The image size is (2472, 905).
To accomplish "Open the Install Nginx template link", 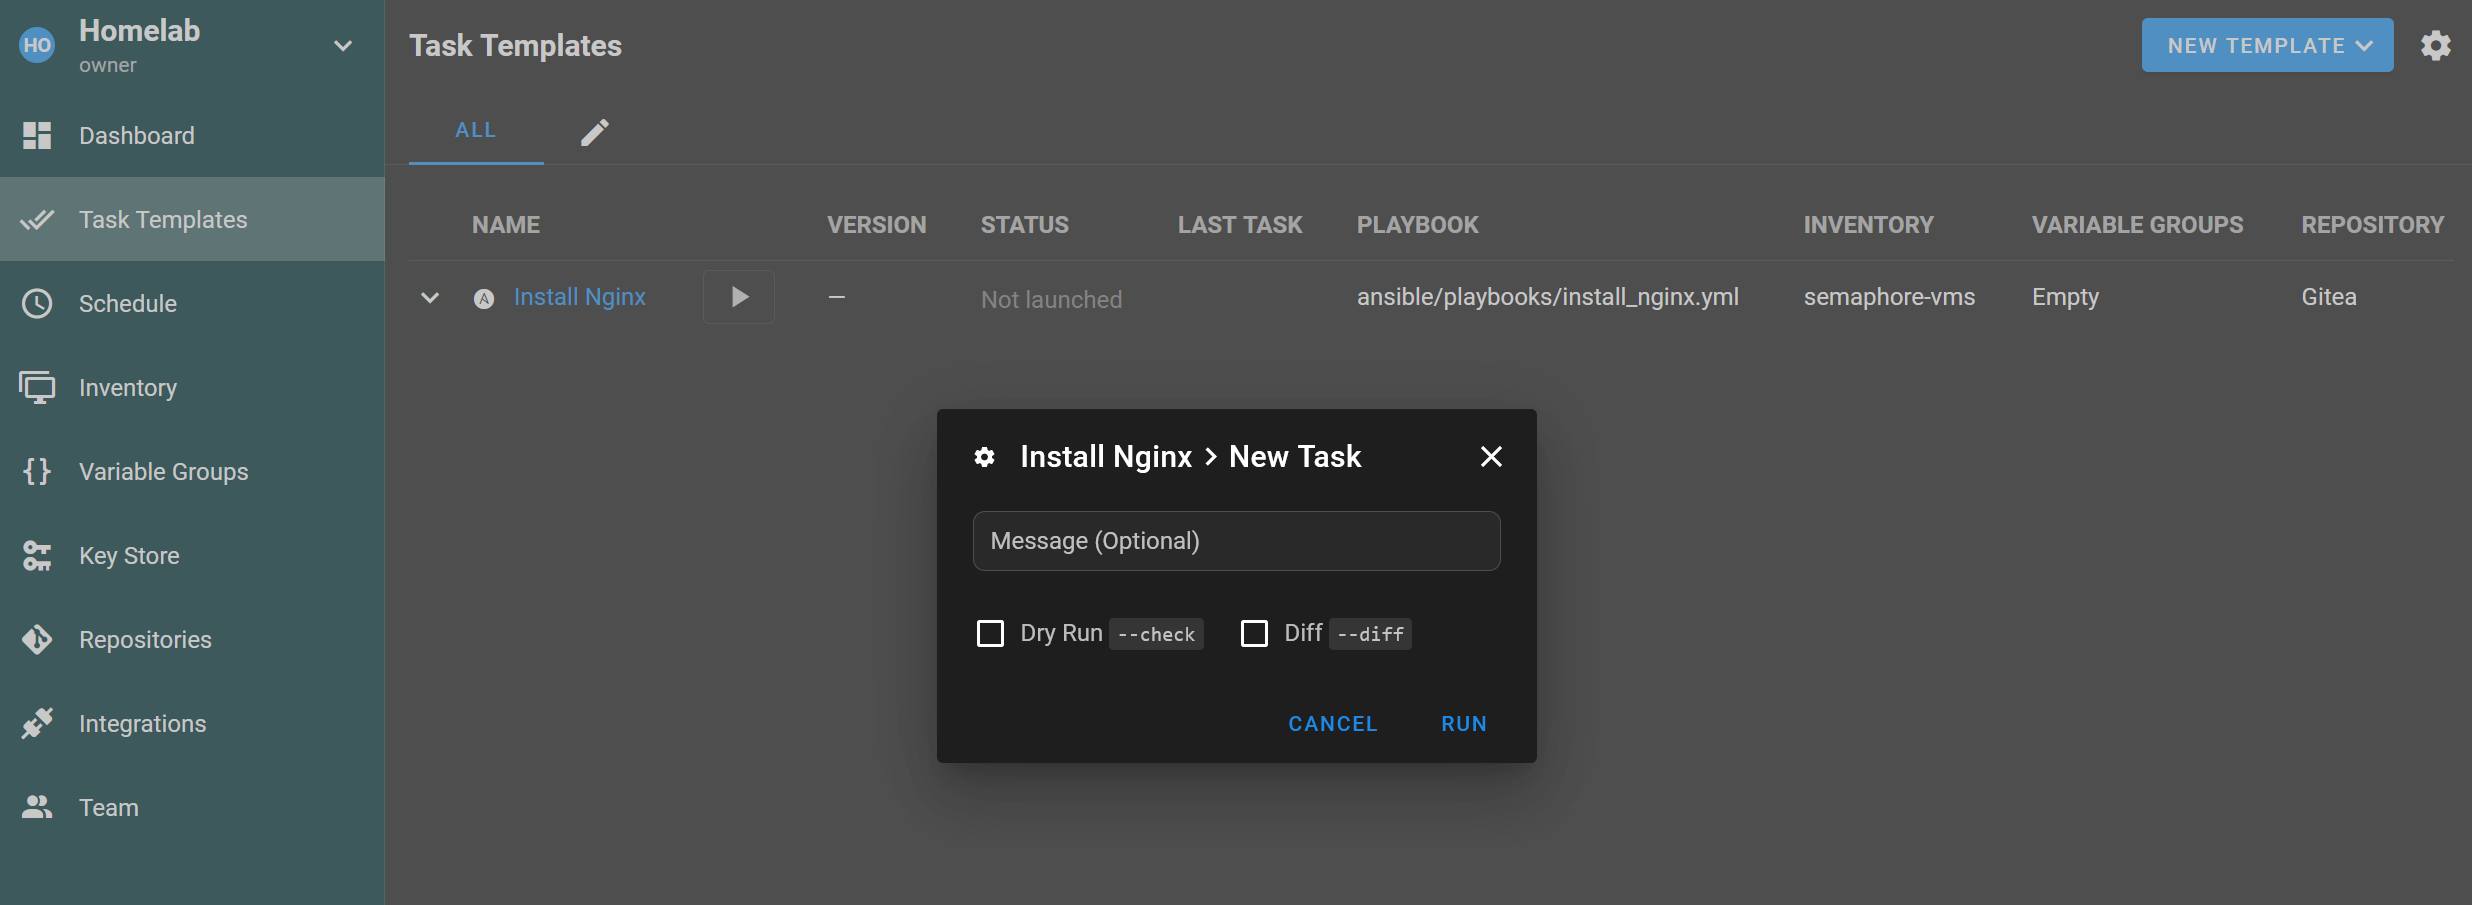I will [580, 296].
